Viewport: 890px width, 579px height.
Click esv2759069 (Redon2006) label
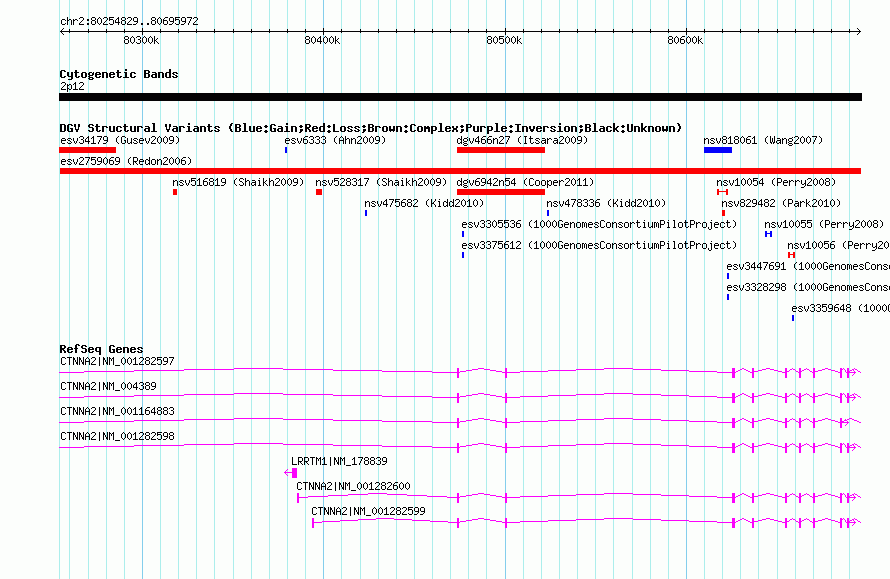point(126,161)
